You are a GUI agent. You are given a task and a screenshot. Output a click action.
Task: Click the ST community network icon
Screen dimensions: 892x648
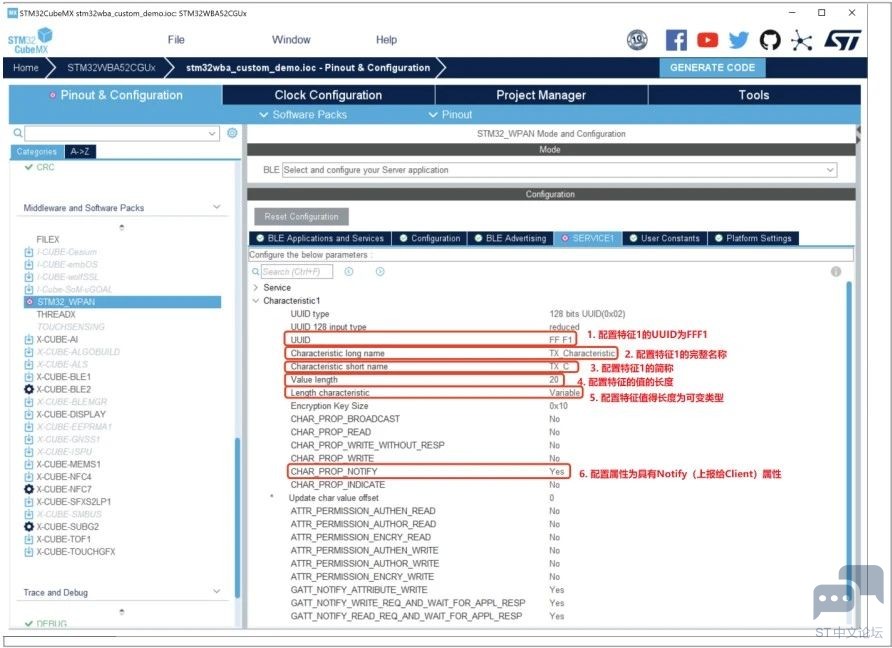point(801,40)
